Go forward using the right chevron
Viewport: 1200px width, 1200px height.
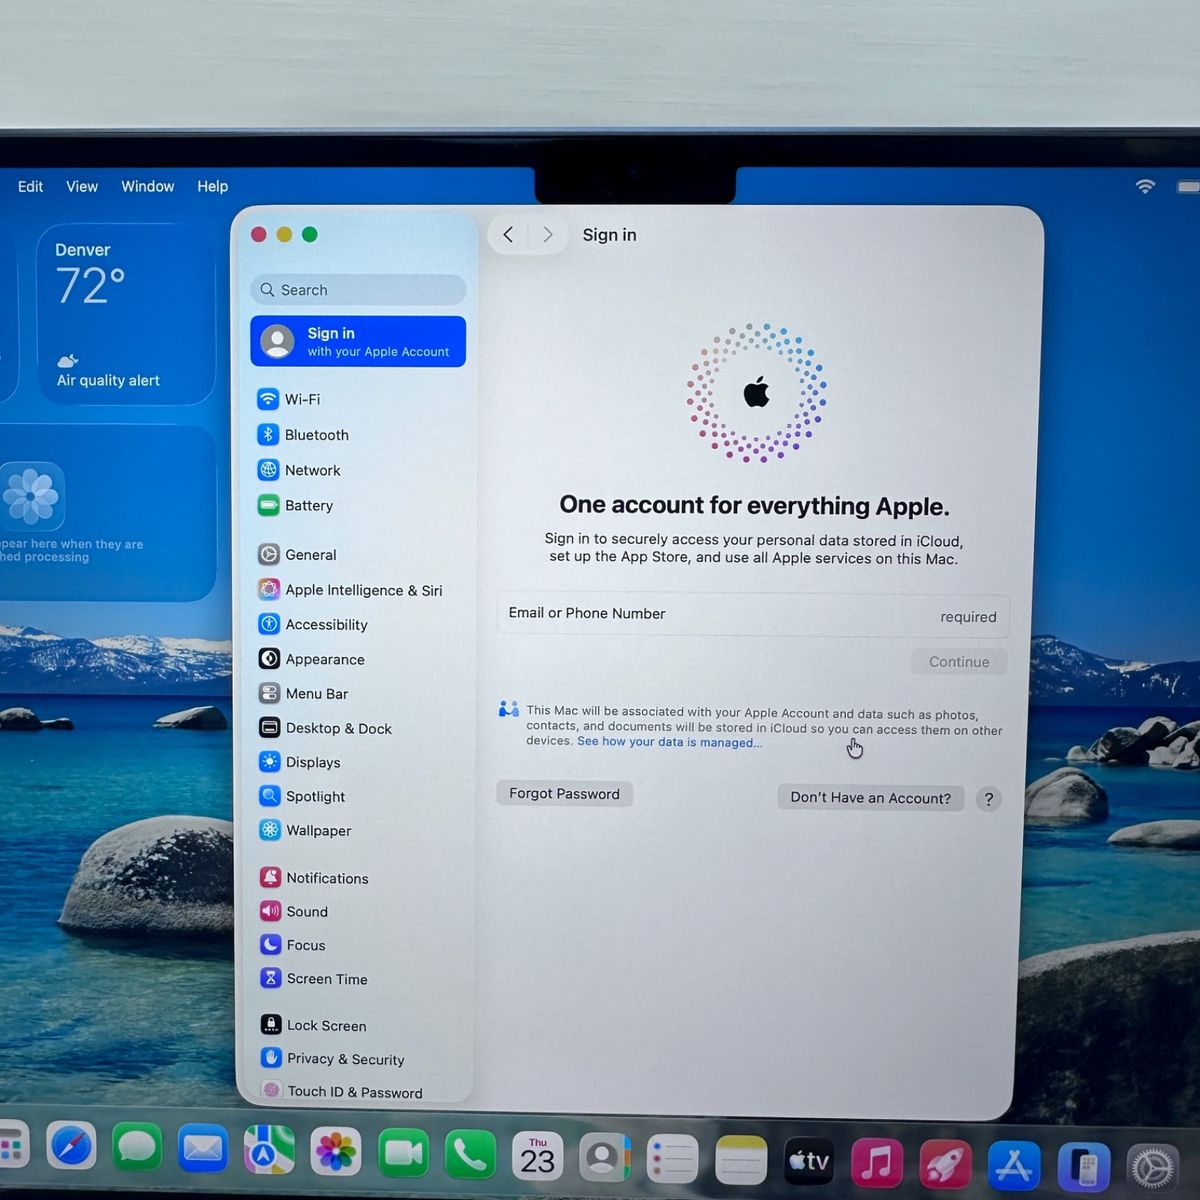click(x=547, y=234)
